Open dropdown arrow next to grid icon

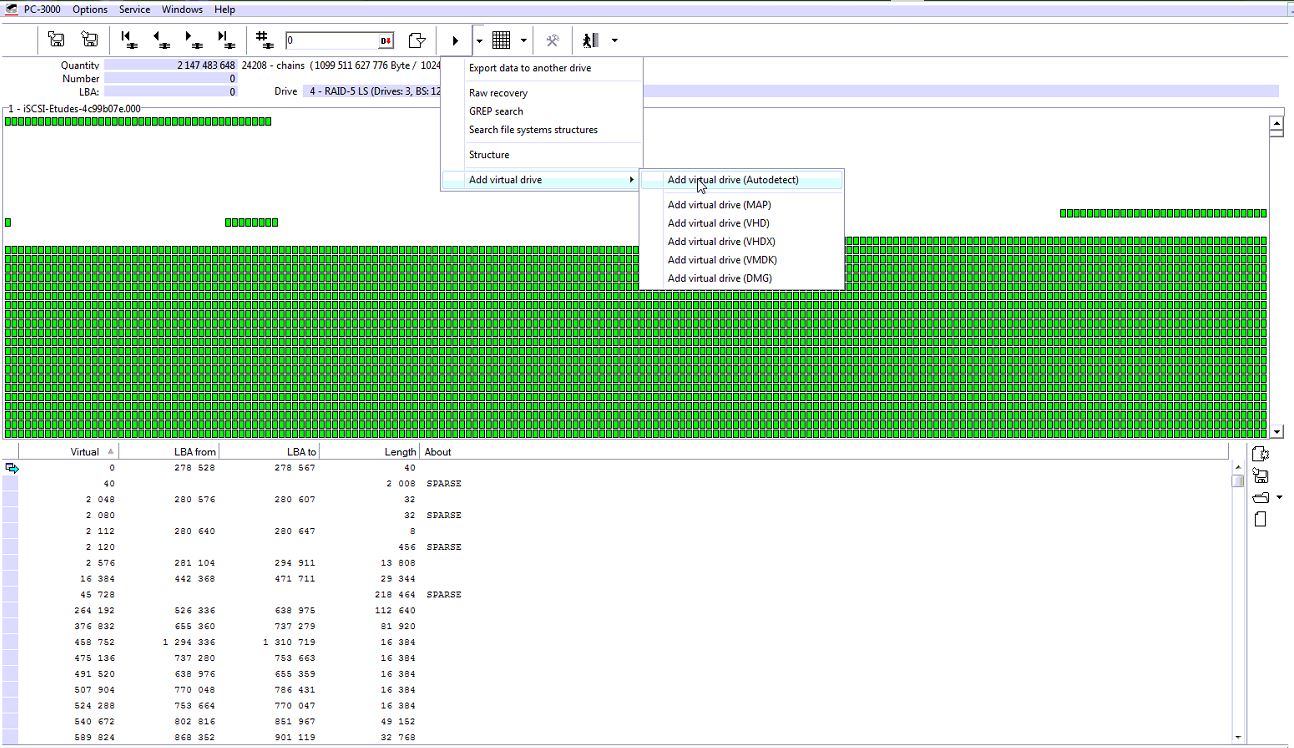(523, 41)
